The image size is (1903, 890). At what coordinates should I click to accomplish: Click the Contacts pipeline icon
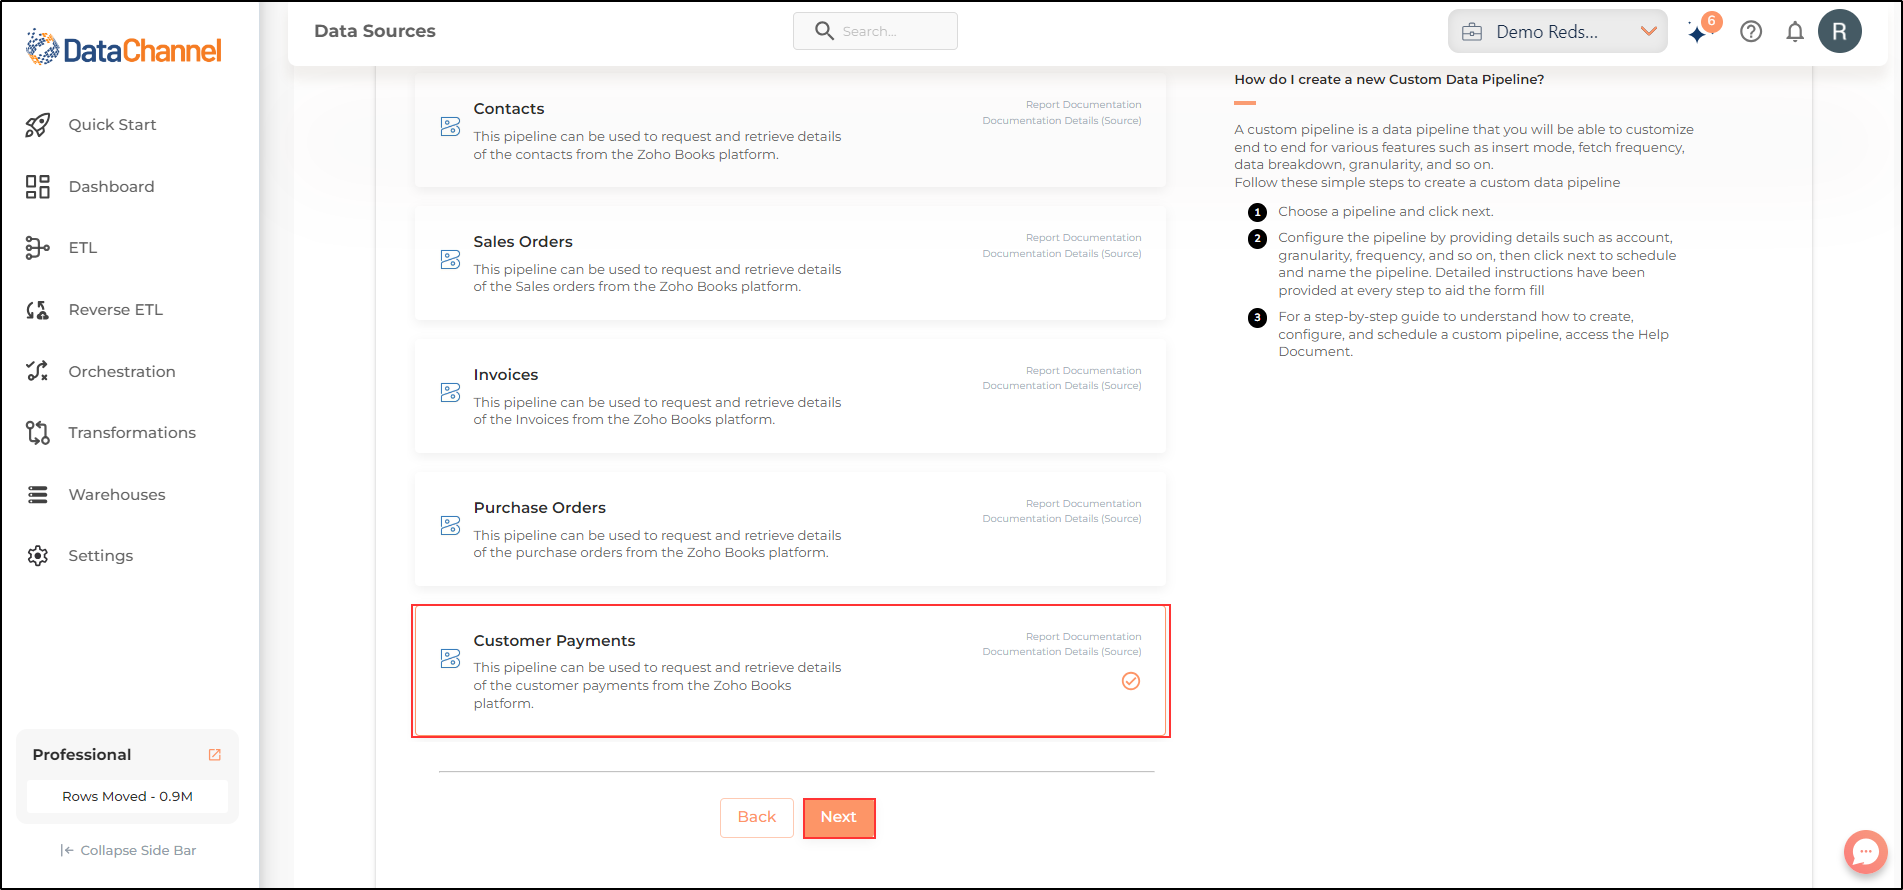click(x=451, y=127)
